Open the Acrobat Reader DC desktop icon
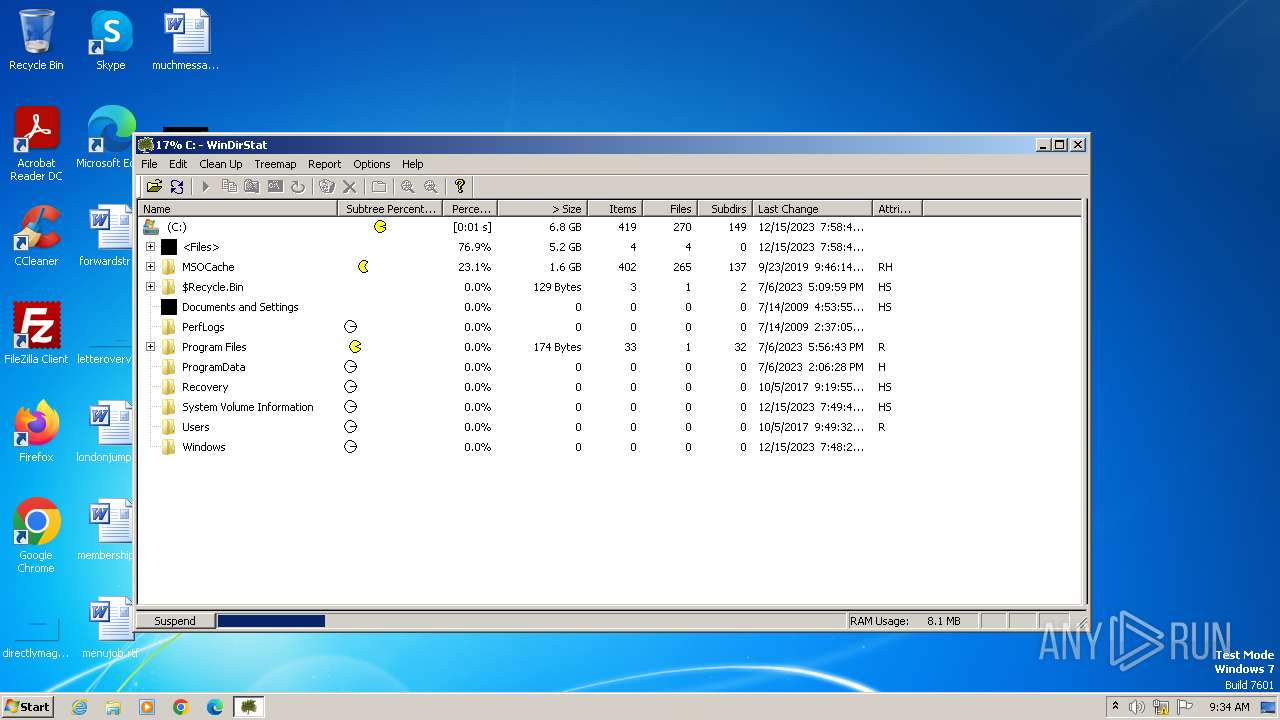This screenshot has height=720, width=1280. click(x=36, y=144)
